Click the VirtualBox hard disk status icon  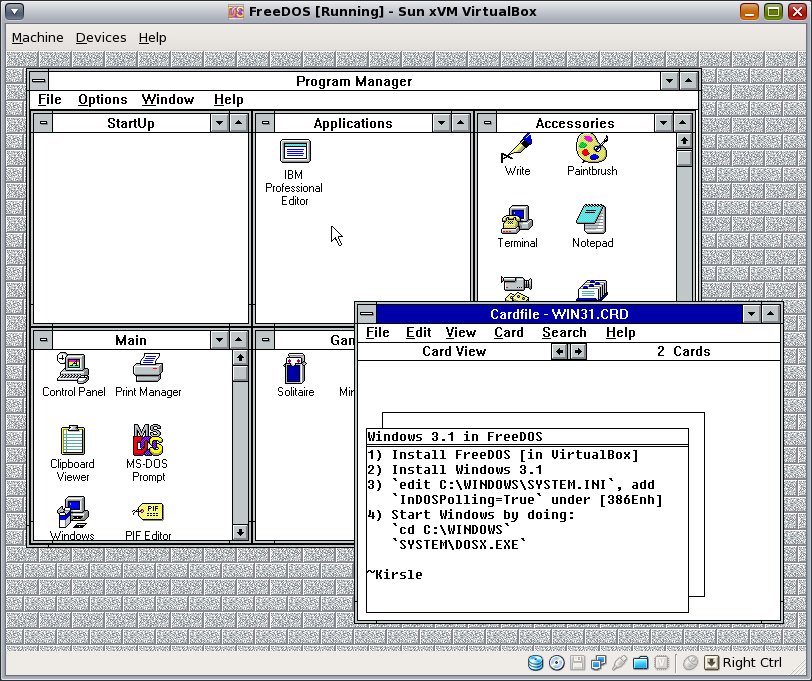click(x=535, y=663)
